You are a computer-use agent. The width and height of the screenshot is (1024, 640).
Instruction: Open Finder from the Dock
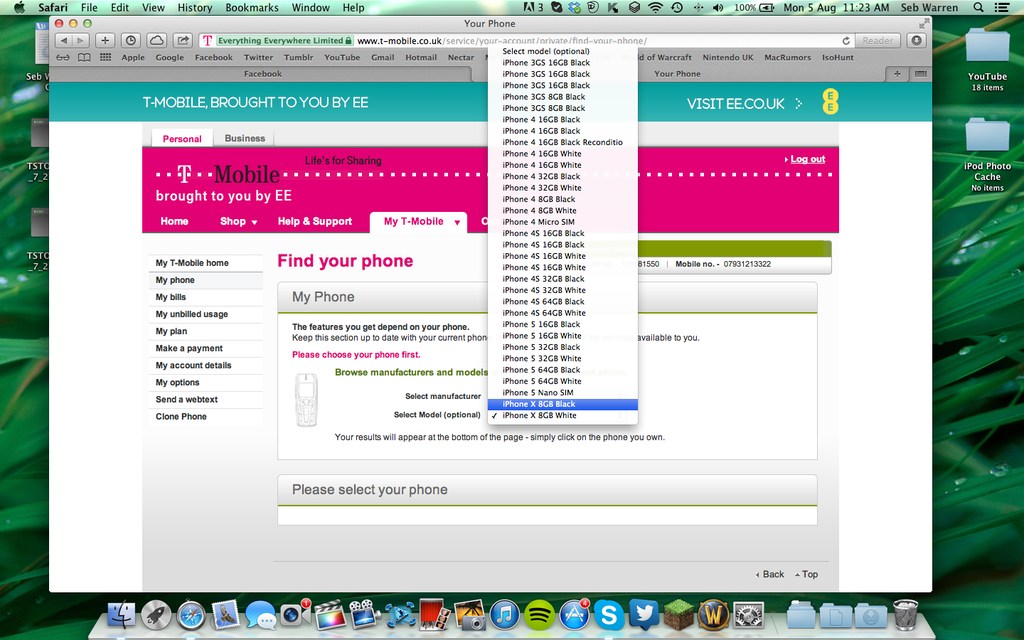coord(121,615)
